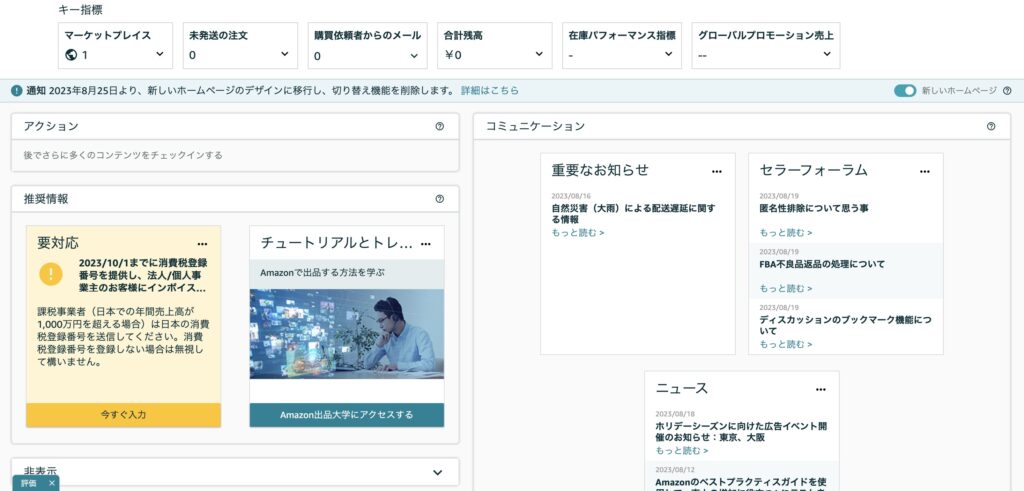Open 自然災害（大雨）による配送遅延 headline
The image size is (1024, 491).
pyautogui.click(x=633, y=214)
